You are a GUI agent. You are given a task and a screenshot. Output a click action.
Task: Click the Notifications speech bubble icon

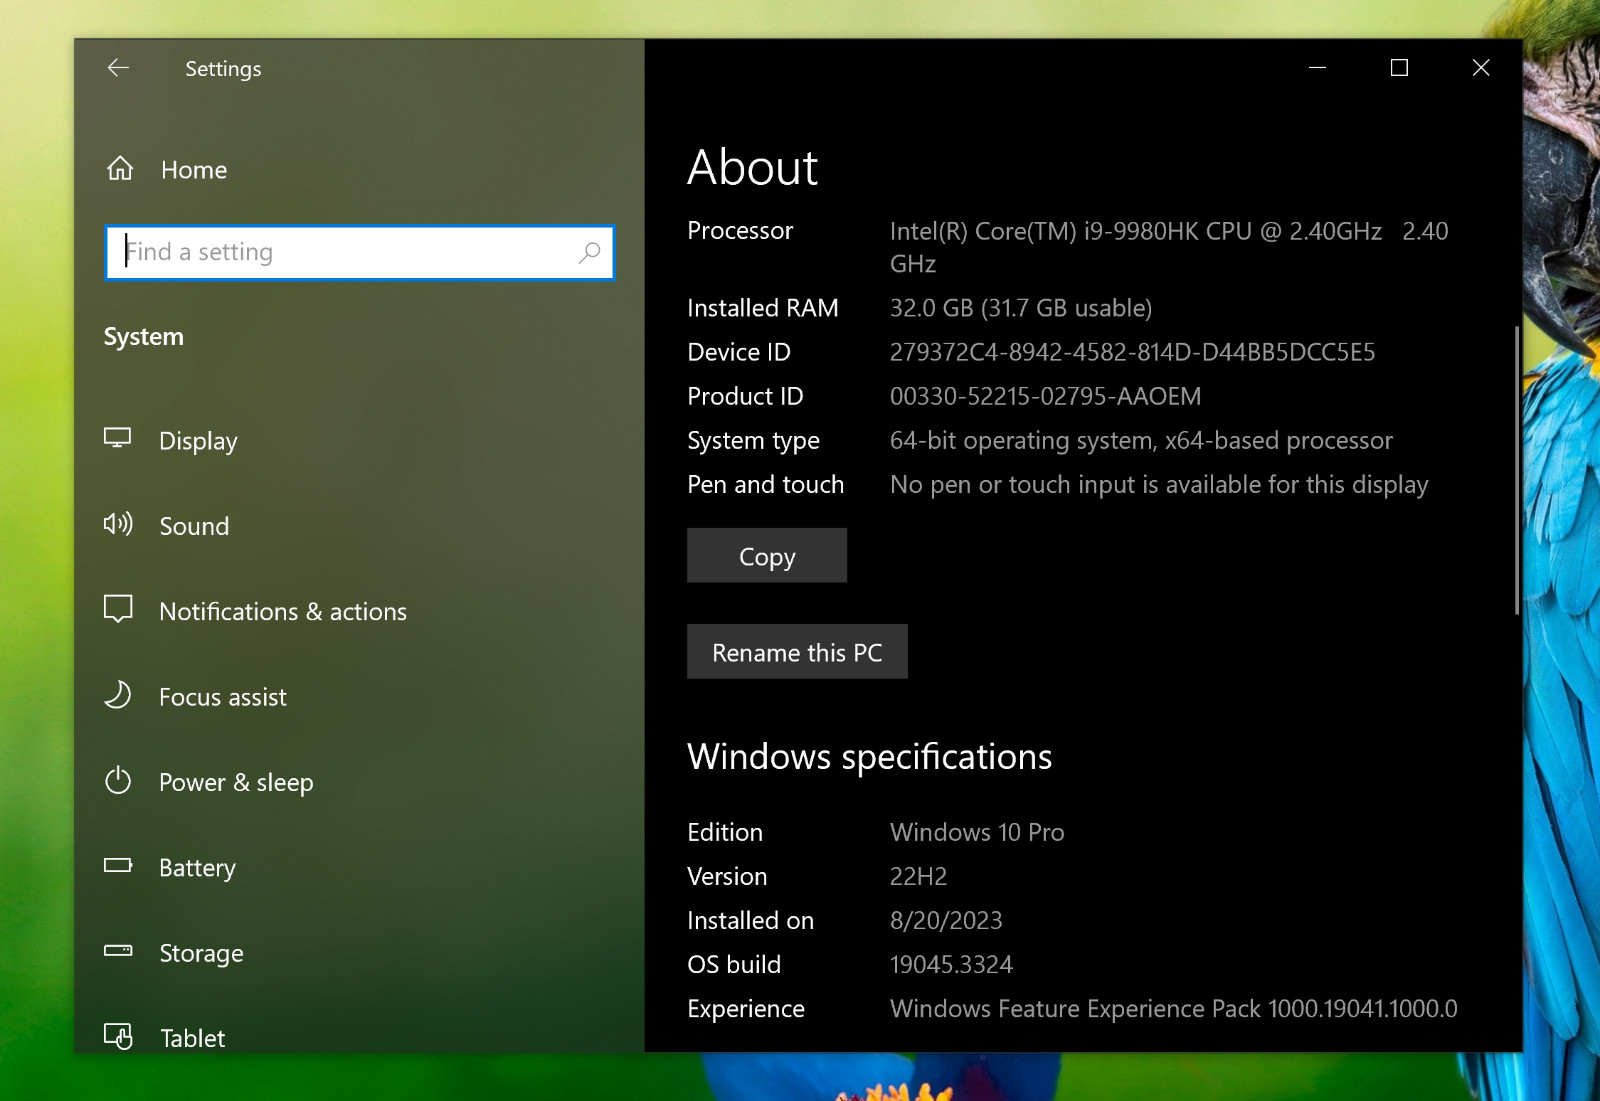[x=118, y=609]
